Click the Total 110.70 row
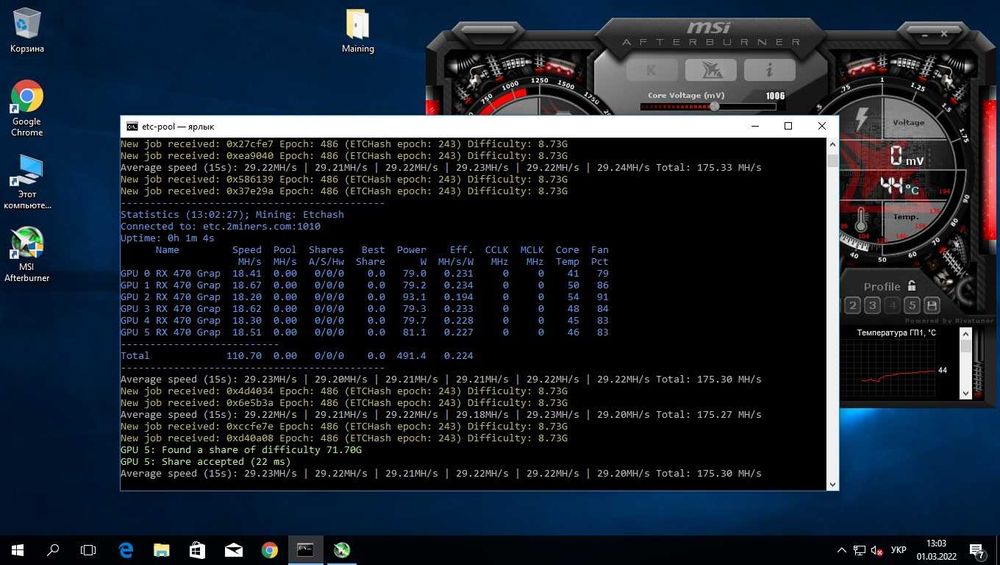 (x=297, y=356)
